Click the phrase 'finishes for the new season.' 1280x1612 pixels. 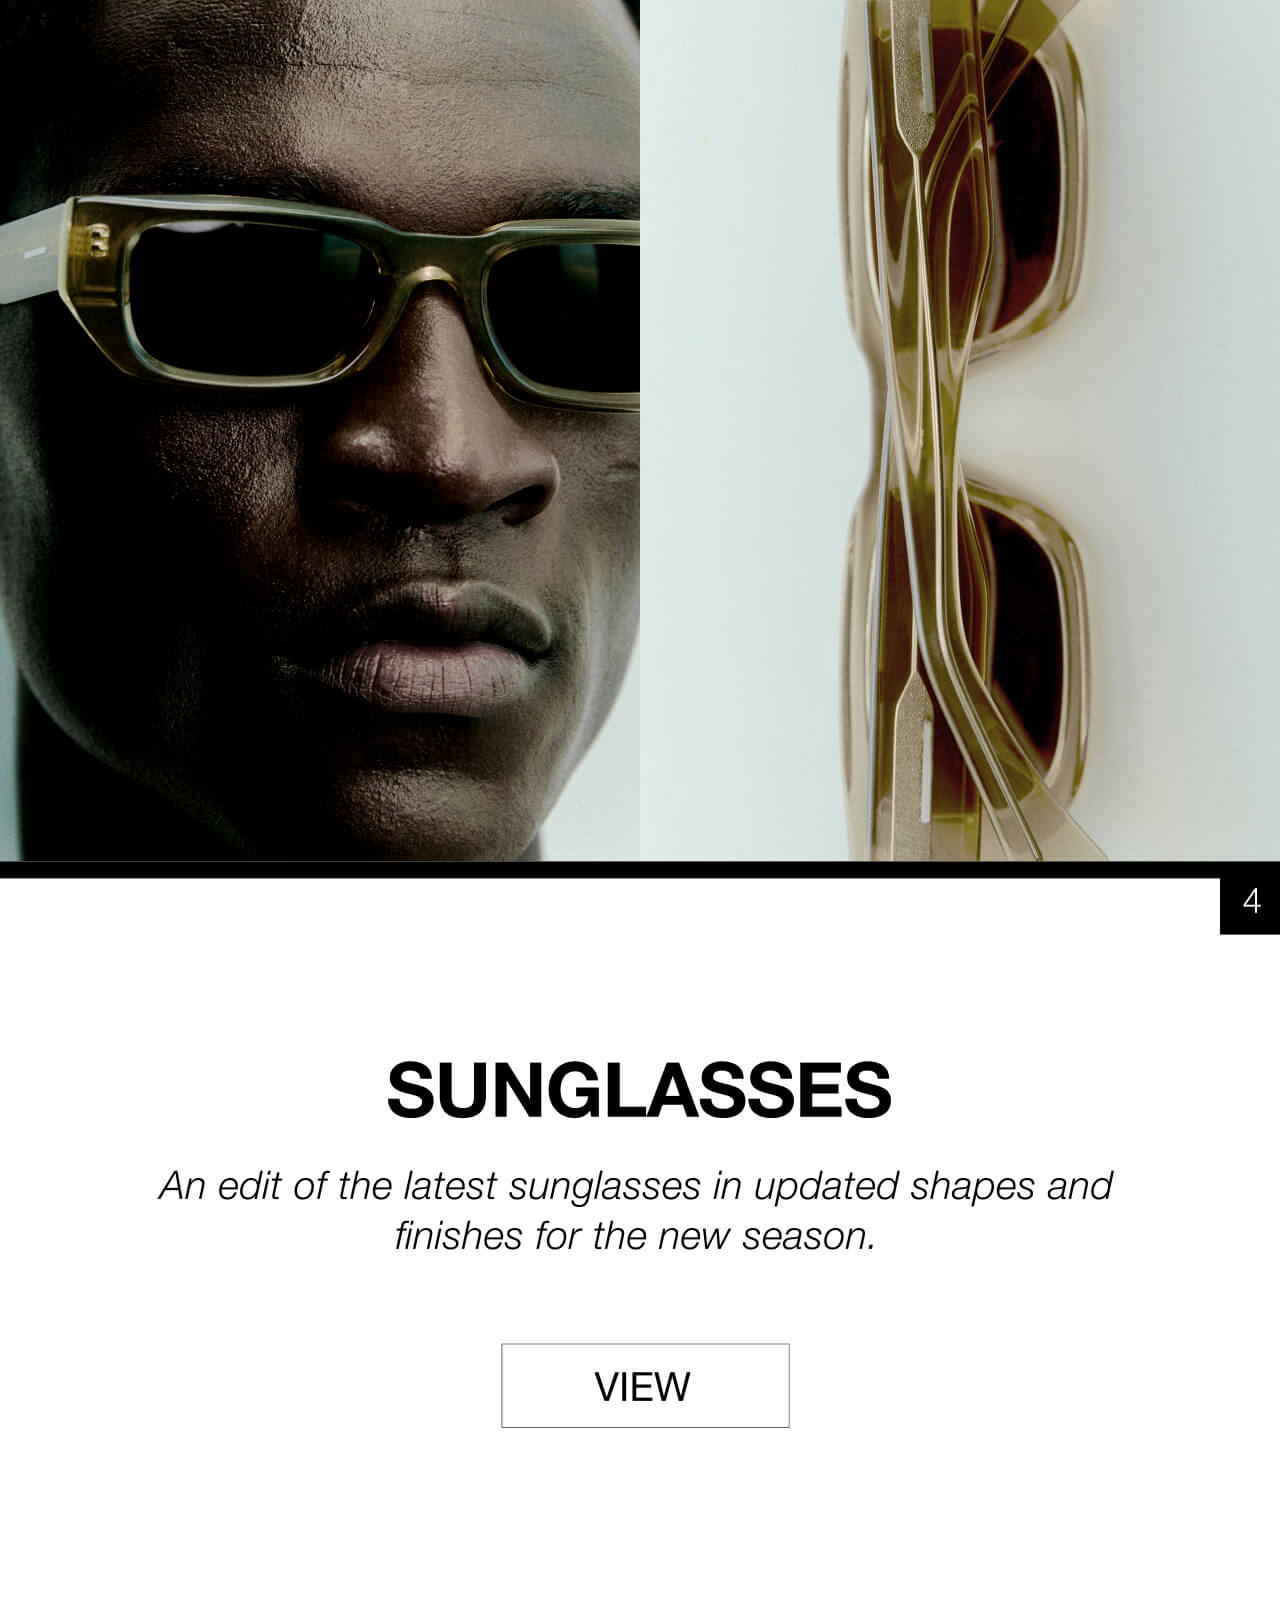(x=635, y=1236)
